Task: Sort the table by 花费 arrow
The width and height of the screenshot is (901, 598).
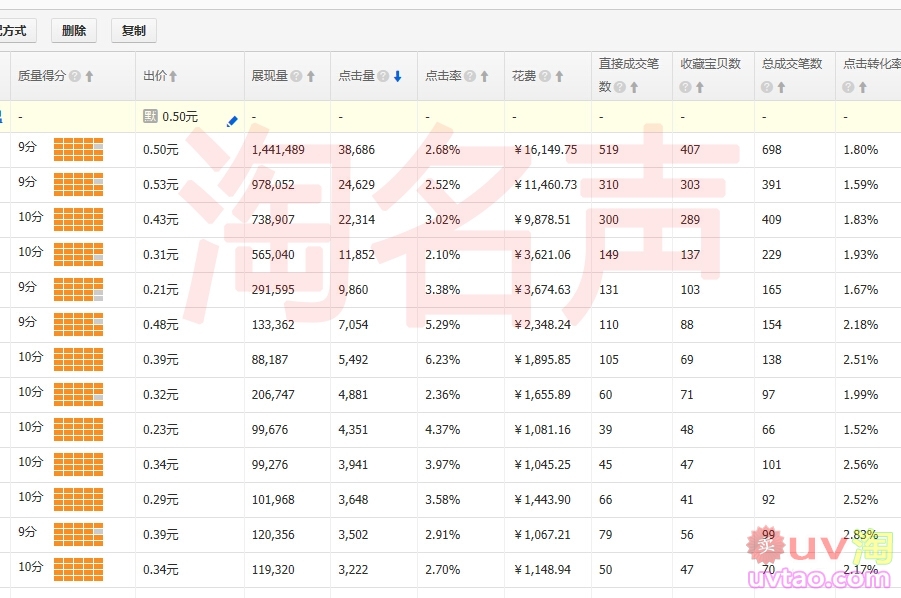Action: 561,76
